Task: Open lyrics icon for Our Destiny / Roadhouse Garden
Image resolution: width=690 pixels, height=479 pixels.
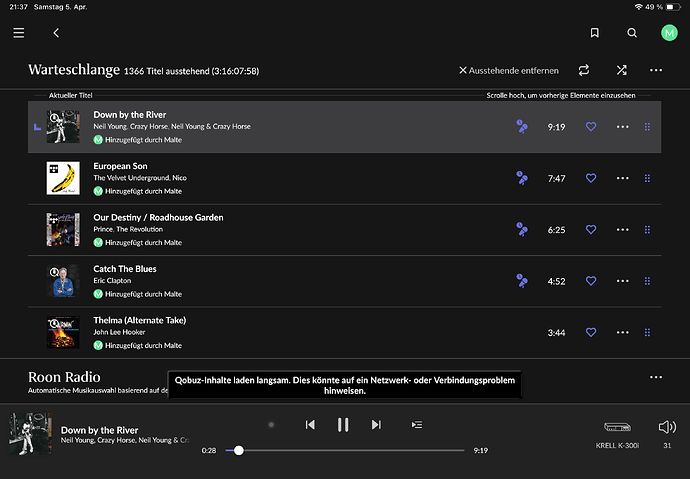Action: click(x=521, y=230)
